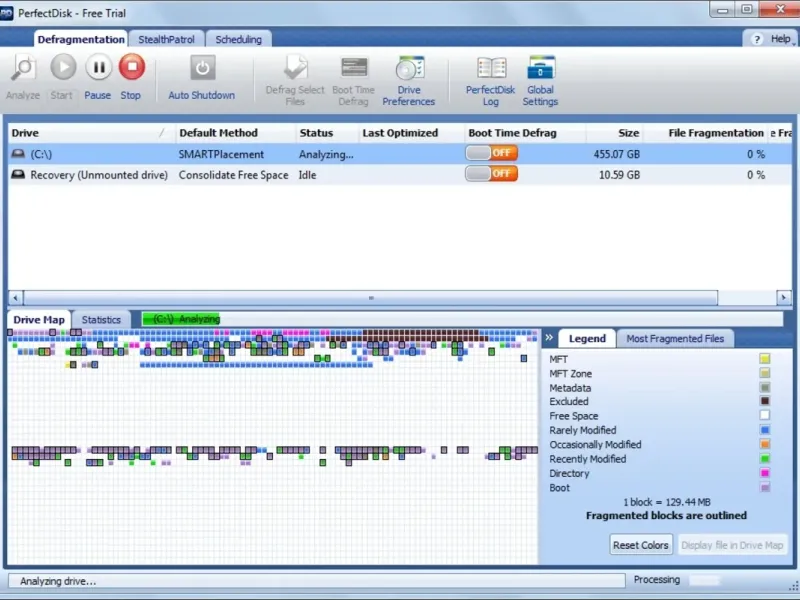
Task: Click the Pause defragmentation icon
Action: (98, 68)
